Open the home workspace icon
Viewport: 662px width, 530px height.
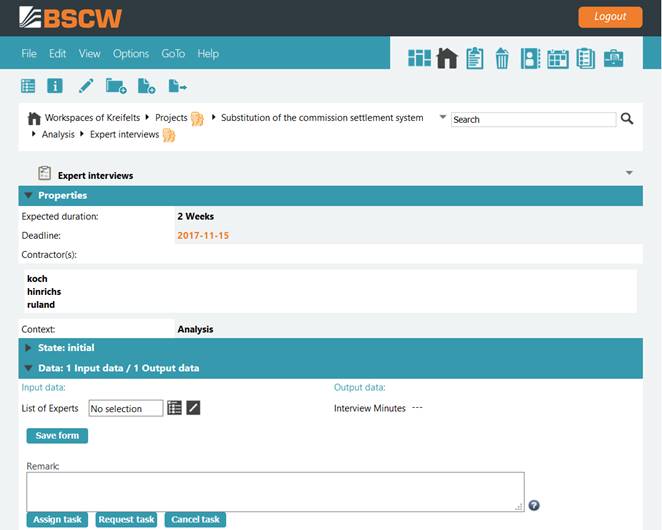click(x=447, y=59)
